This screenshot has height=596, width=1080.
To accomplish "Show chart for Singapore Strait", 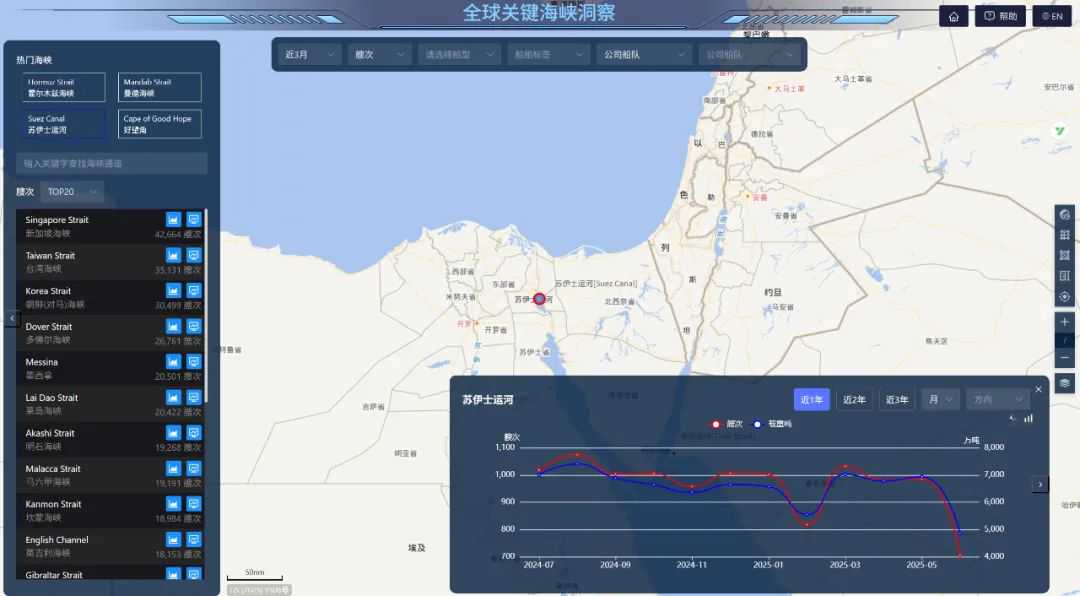I will 173,219.
